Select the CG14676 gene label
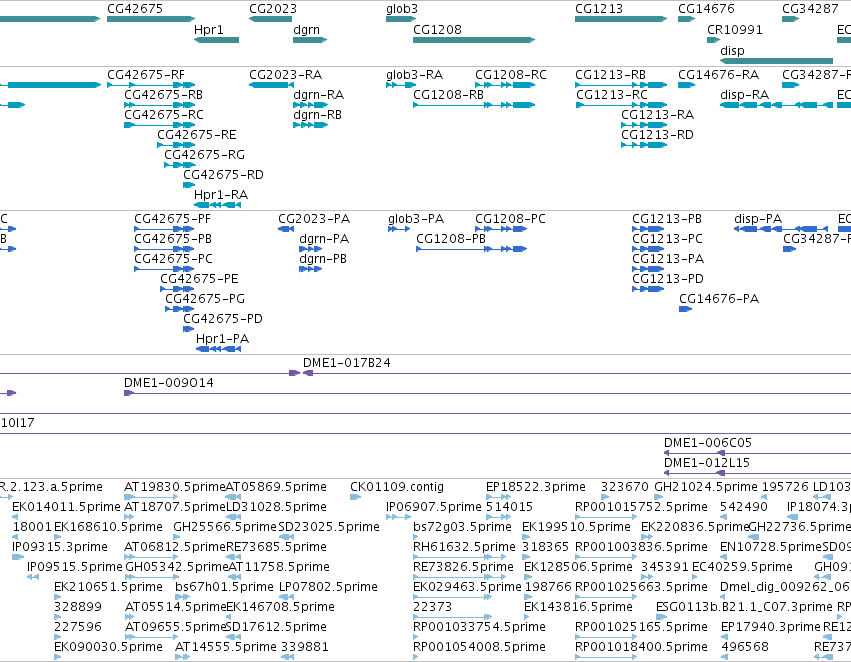851x662 pixels. (706, 9)
